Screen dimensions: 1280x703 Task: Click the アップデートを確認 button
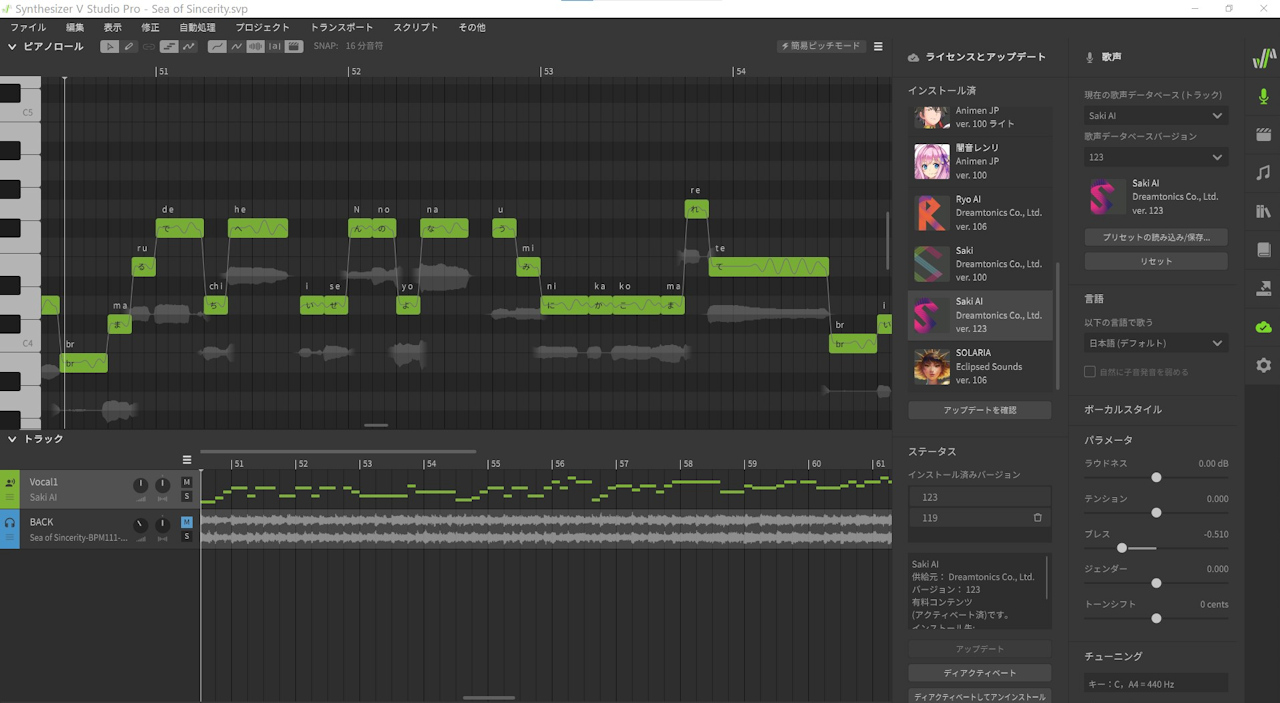(980, 410)
